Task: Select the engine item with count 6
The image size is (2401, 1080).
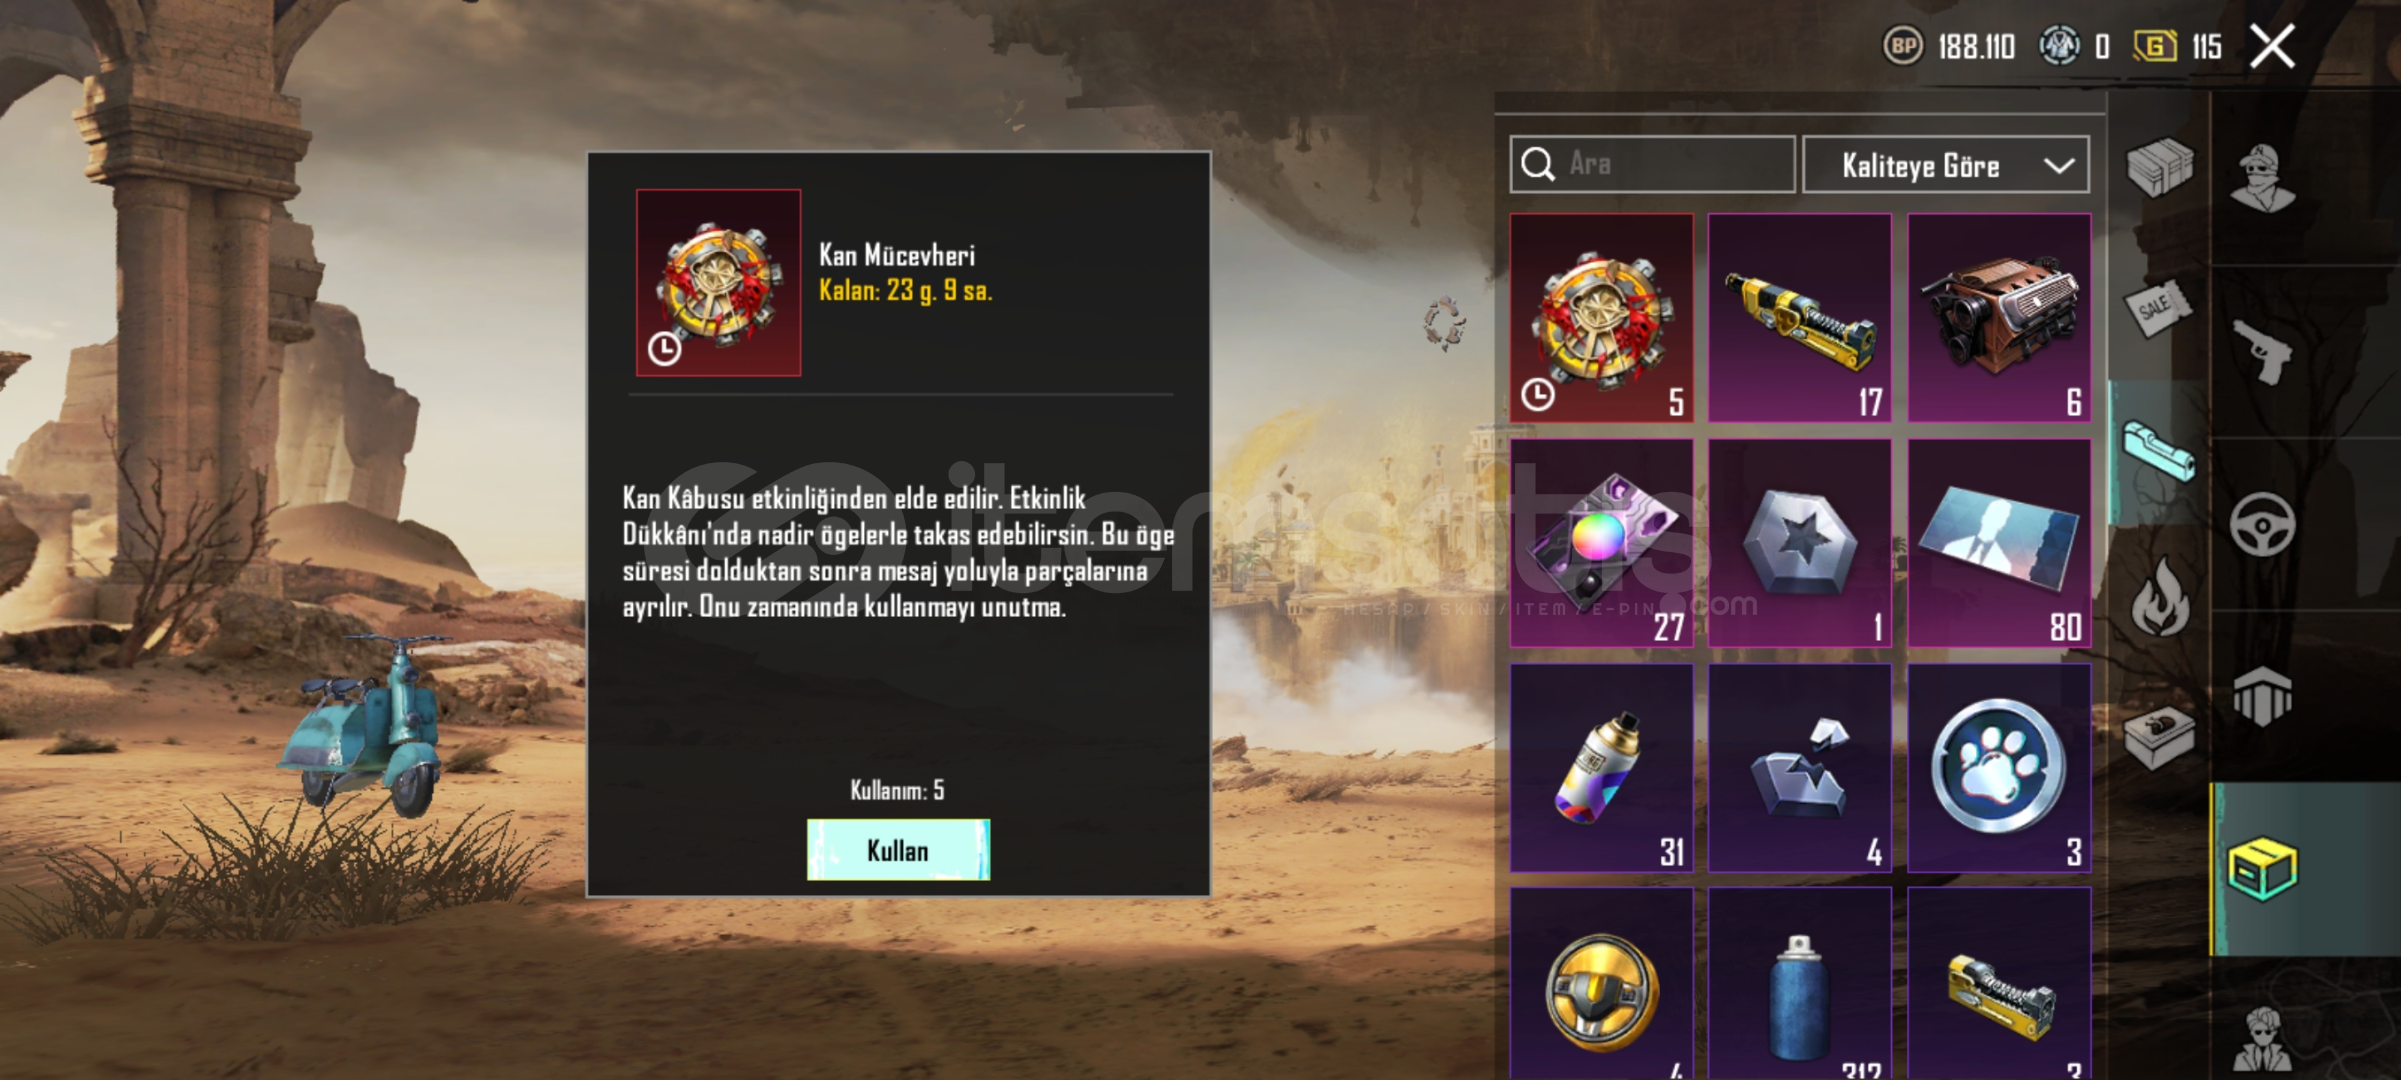Action: click(x=1999, y=318)
